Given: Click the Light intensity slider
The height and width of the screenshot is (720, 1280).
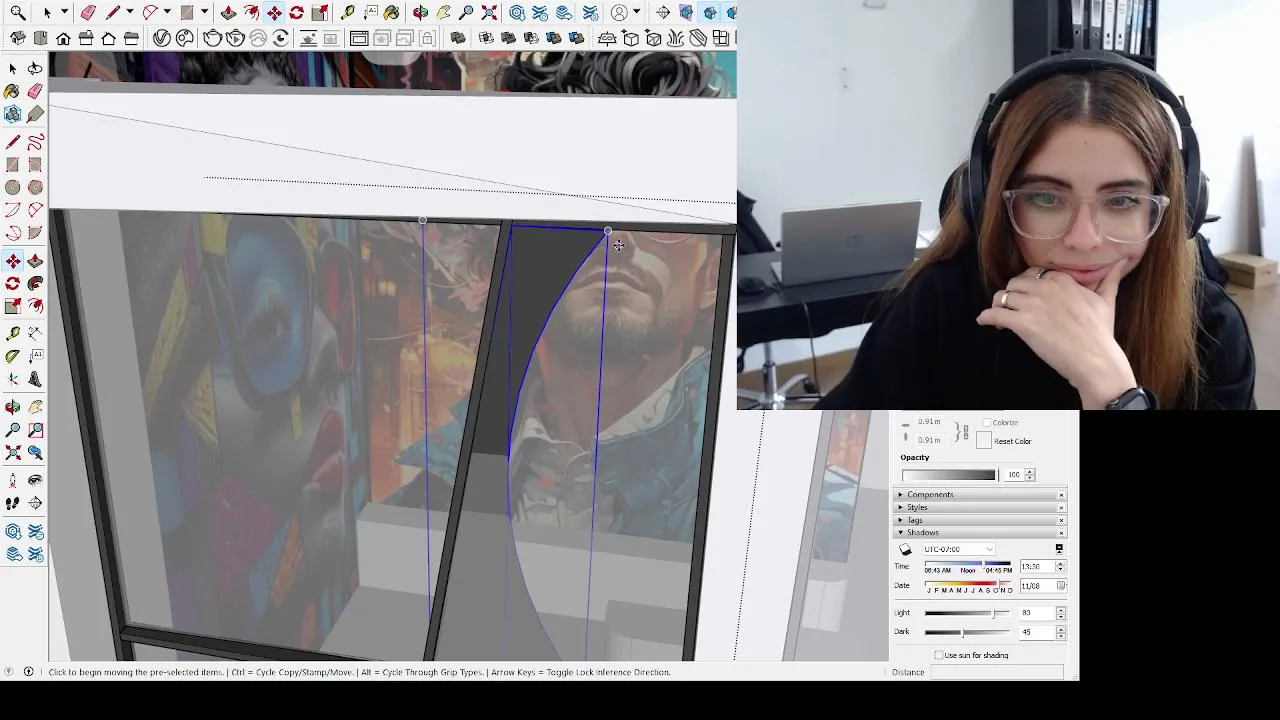Looking at the screenshot, I should coord(968,613).
